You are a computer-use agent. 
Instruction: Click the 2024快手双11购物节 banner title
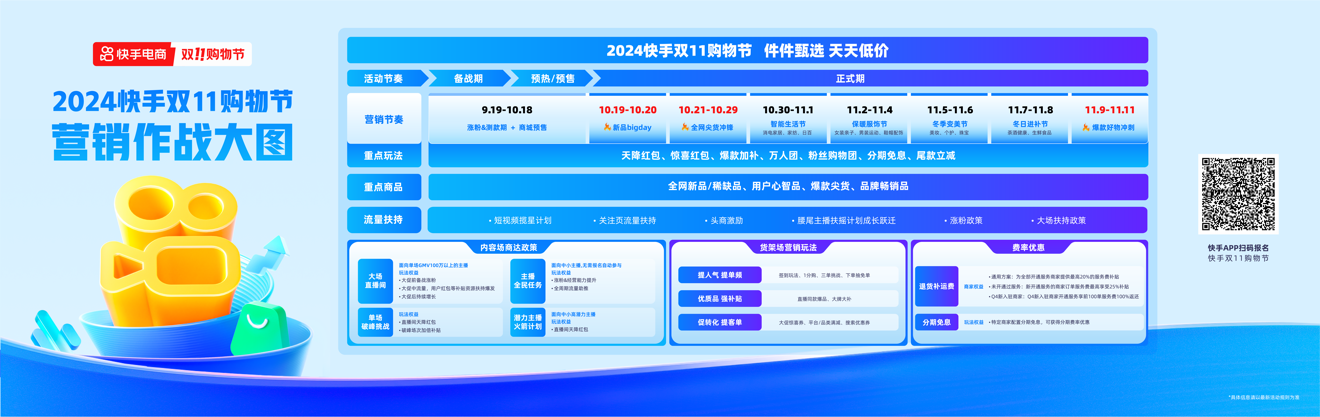pos(747,50)
